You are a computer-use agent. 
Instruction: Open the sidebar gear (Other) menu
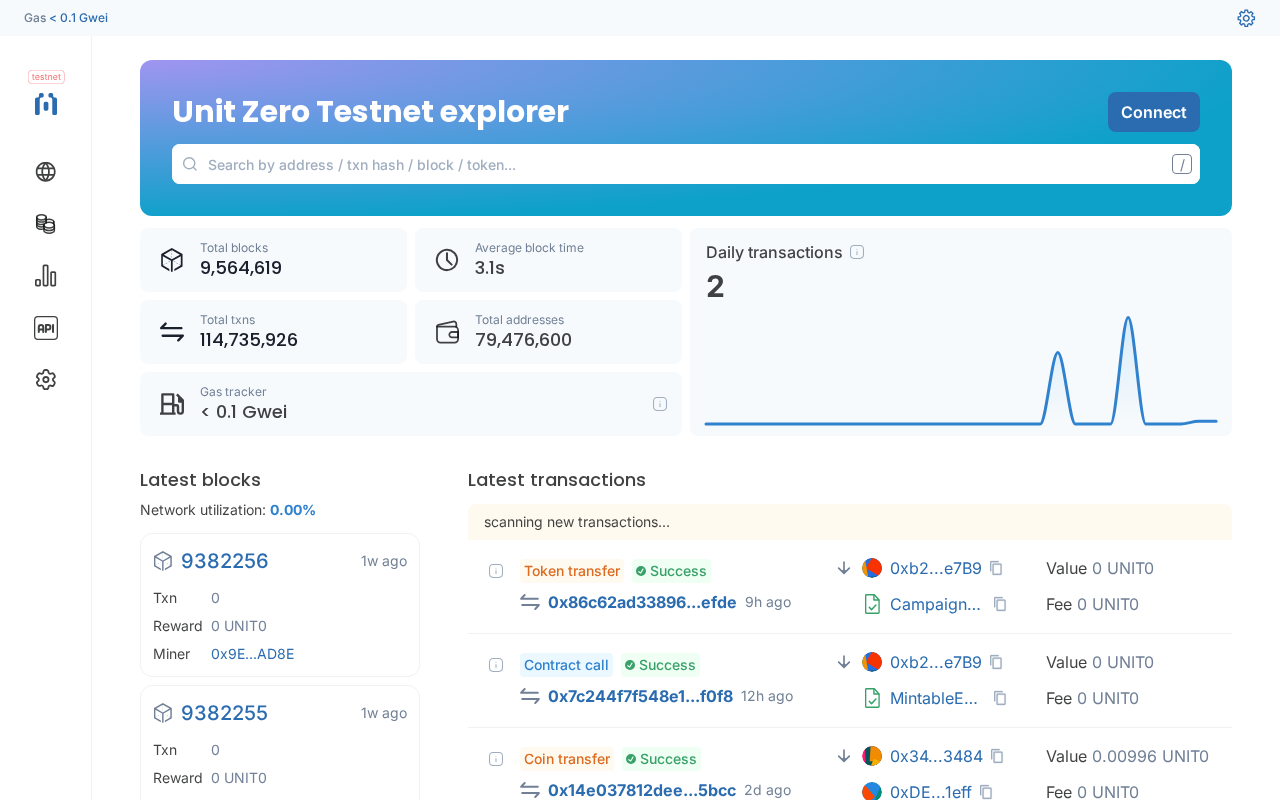click(46, 380)
